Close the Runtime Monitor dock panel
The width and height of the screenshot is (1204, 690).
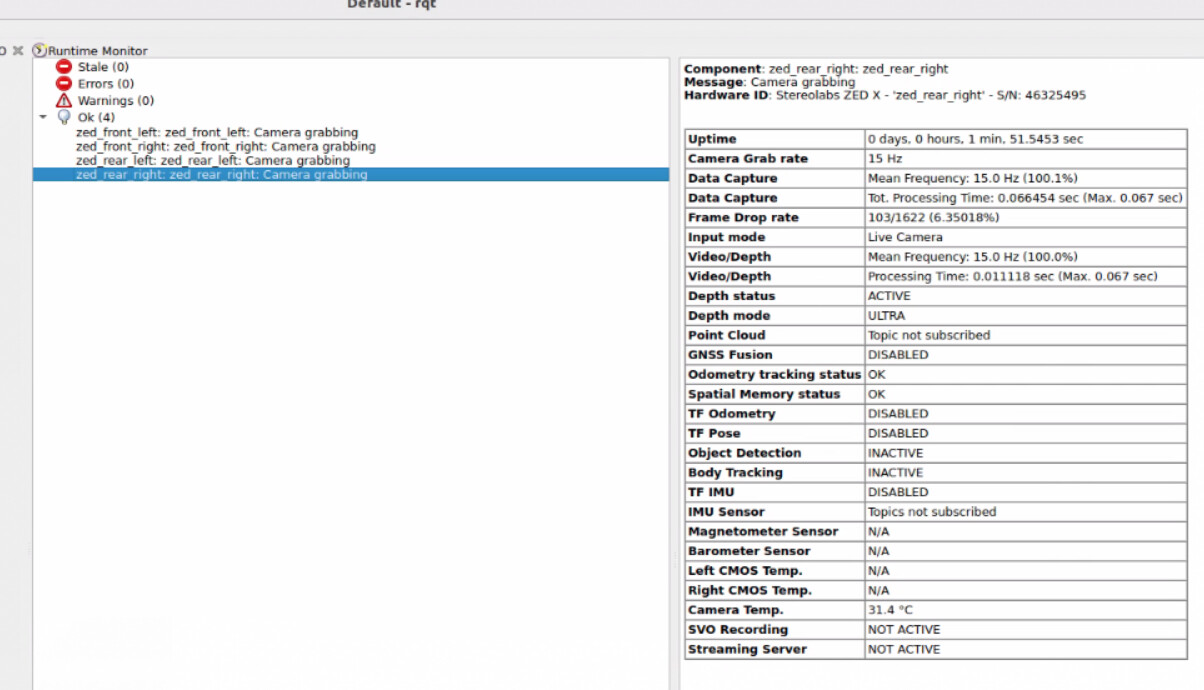pyautogui.click(x=18, y=50)
